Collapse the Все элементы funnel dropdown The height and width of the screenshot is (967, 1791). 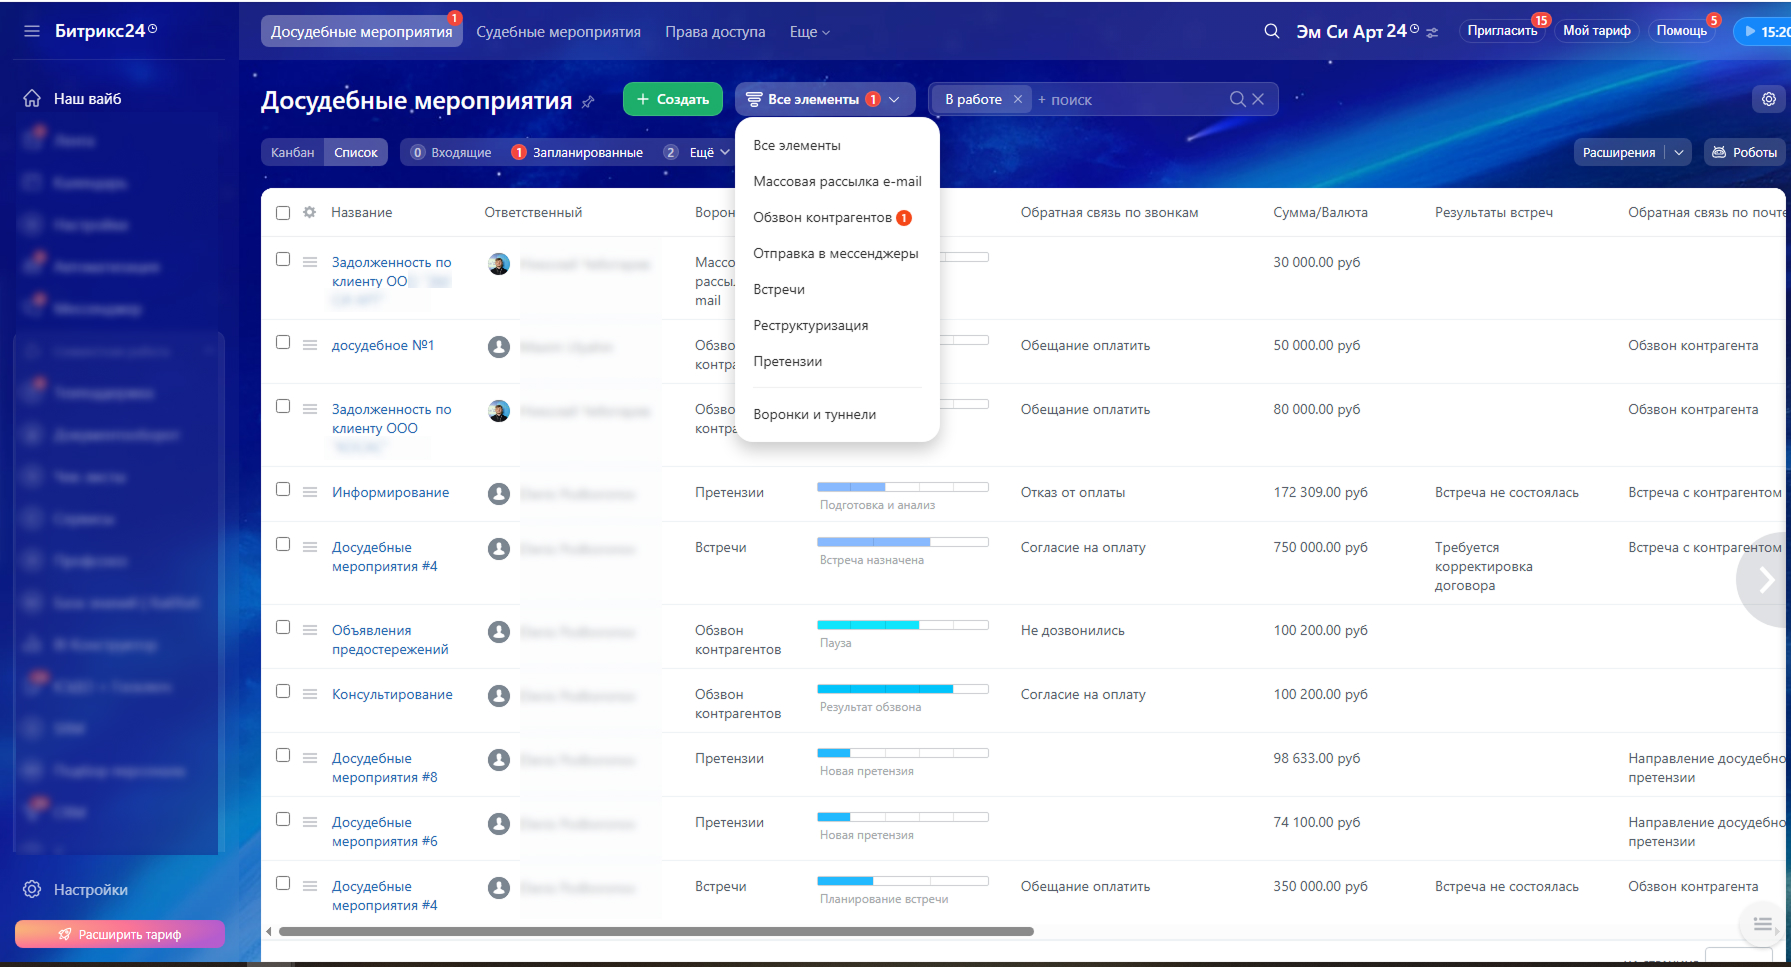[x=894, y=99]
